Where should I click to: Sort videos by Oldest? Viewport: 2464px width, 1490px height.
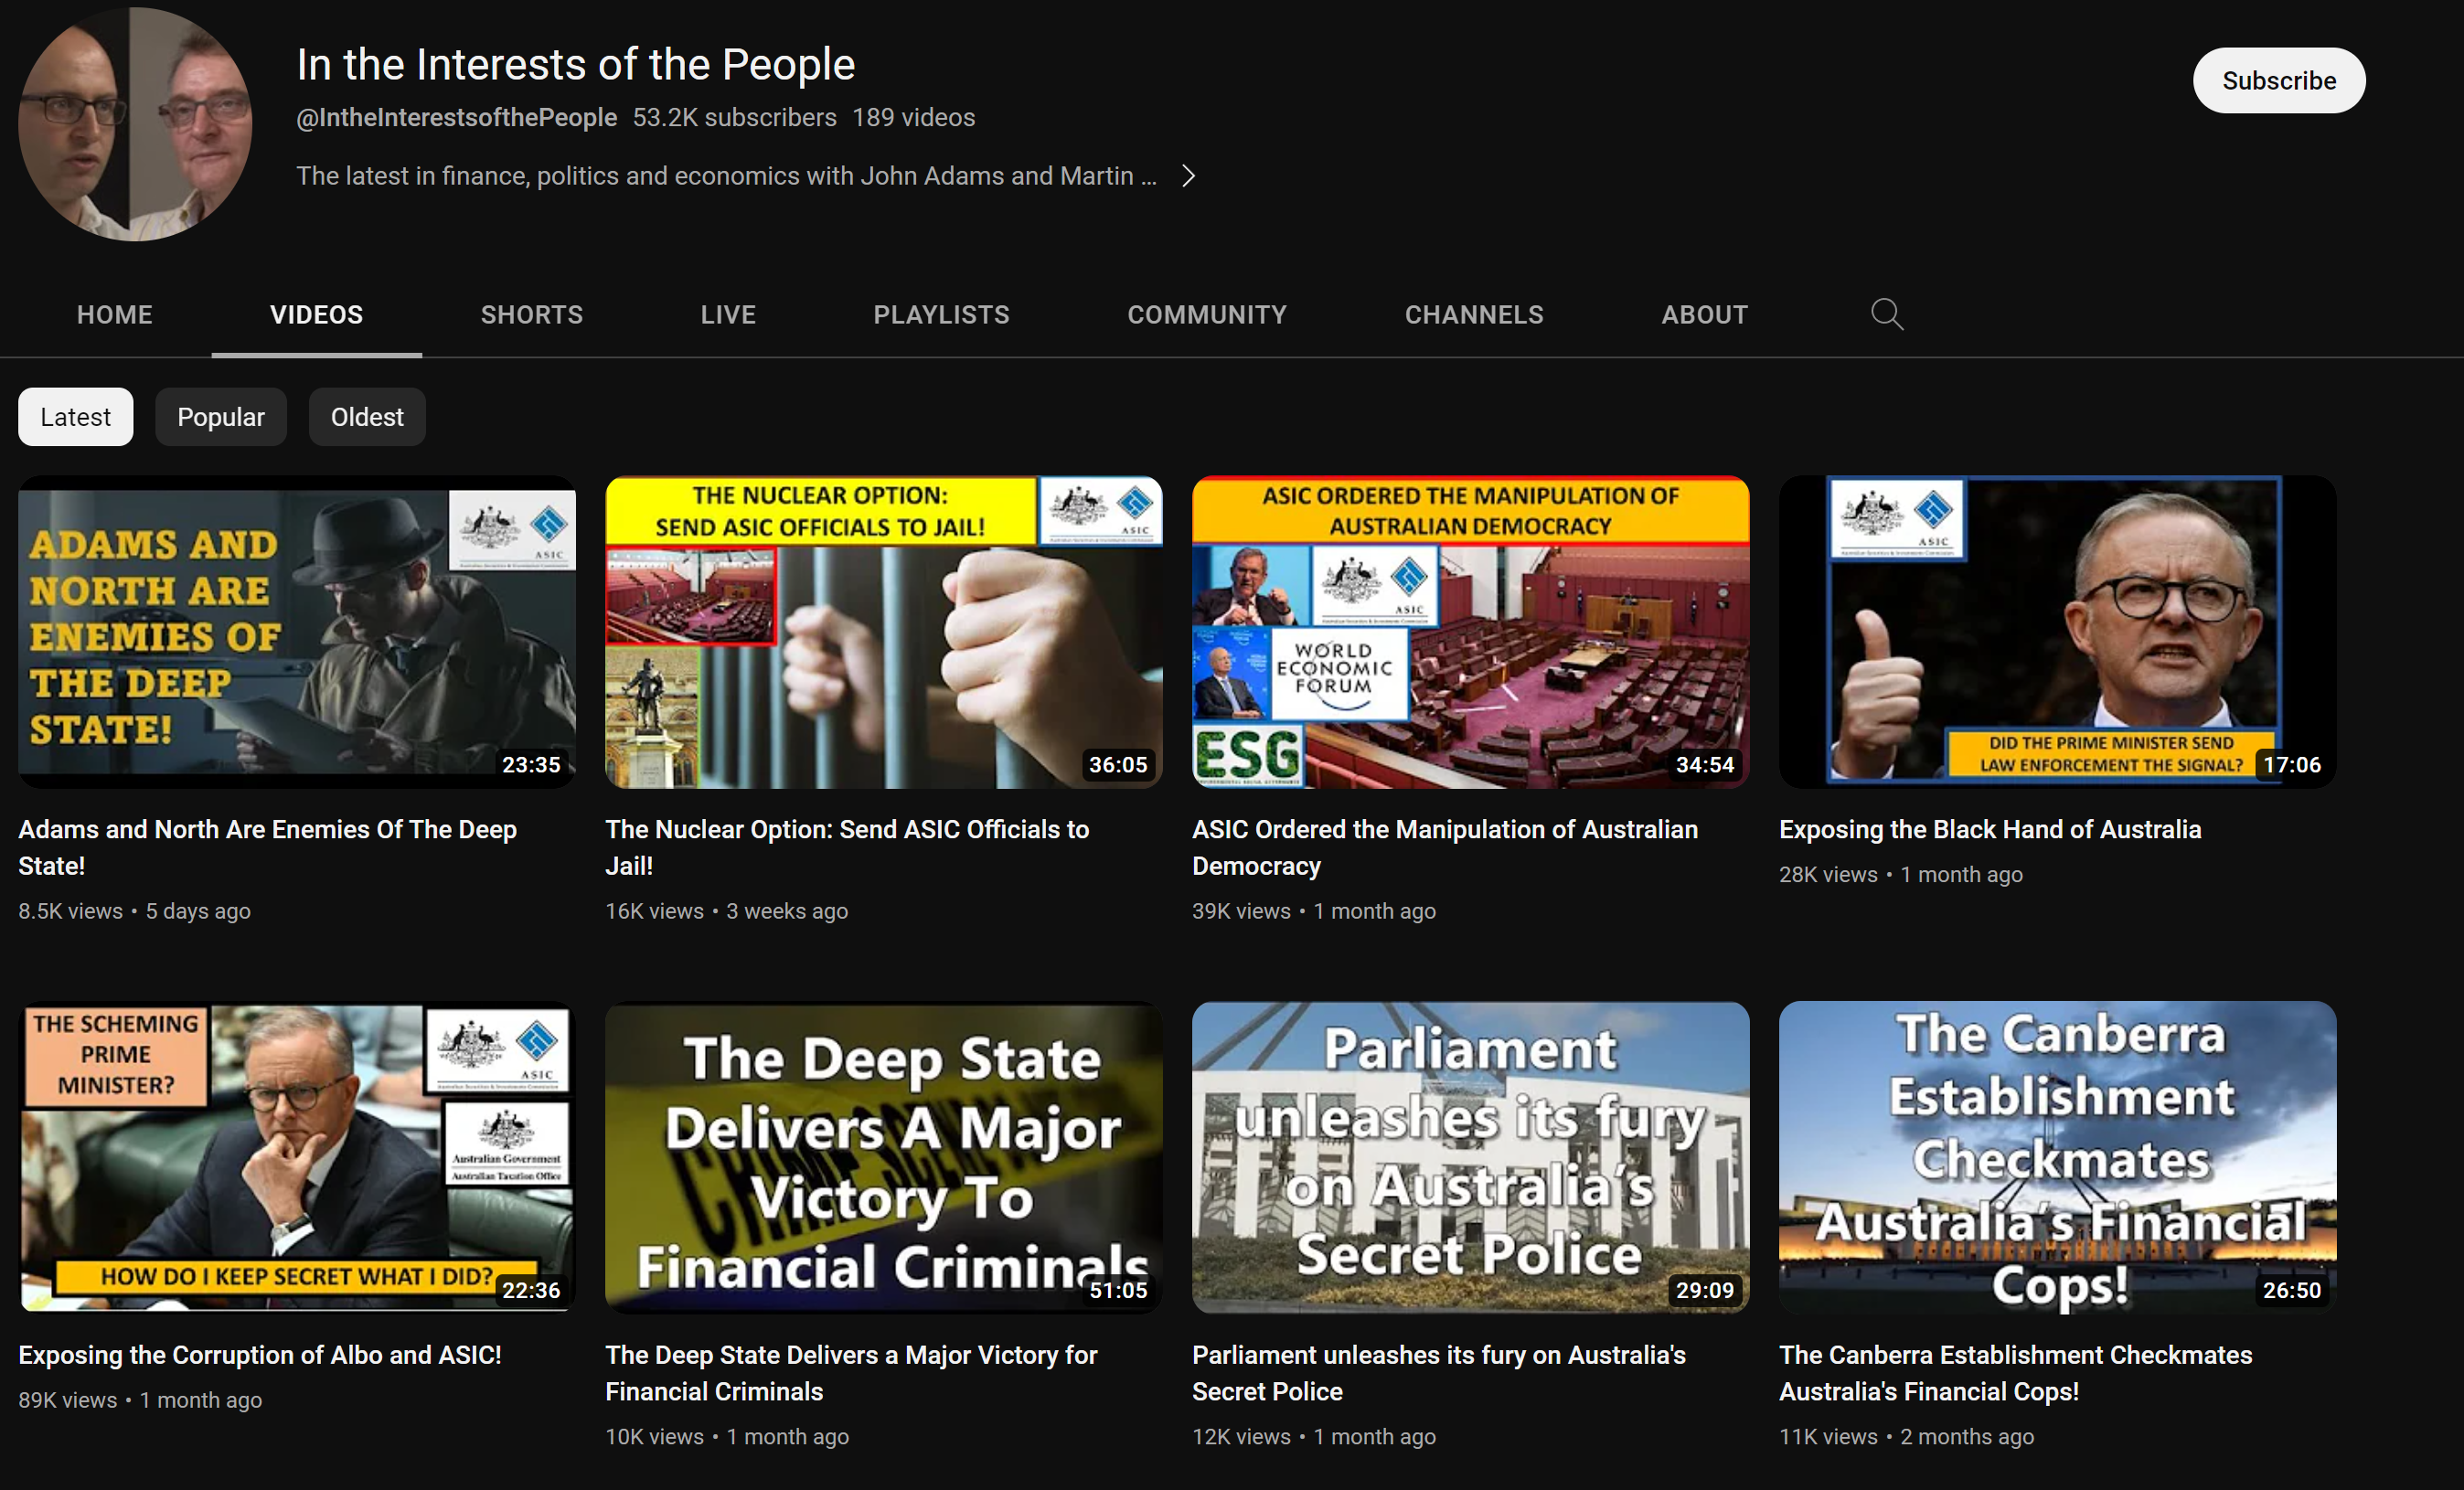367,417
